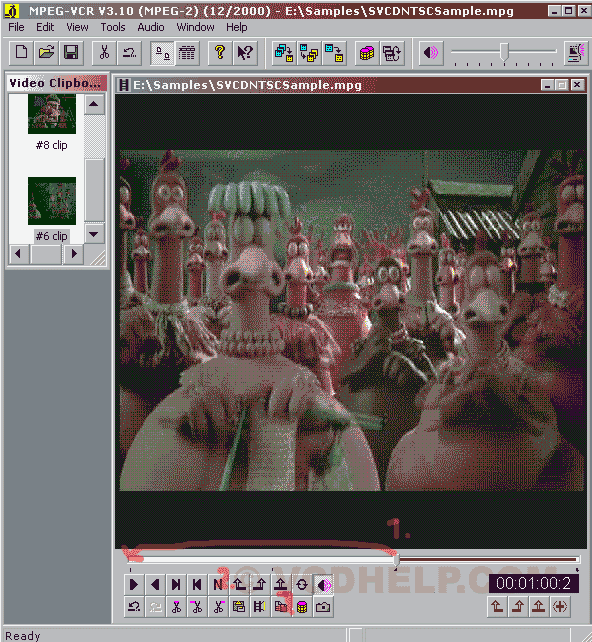Play the video with the forward play button
The width and height of the screenshot is (592, 642).
coord(134,584)
